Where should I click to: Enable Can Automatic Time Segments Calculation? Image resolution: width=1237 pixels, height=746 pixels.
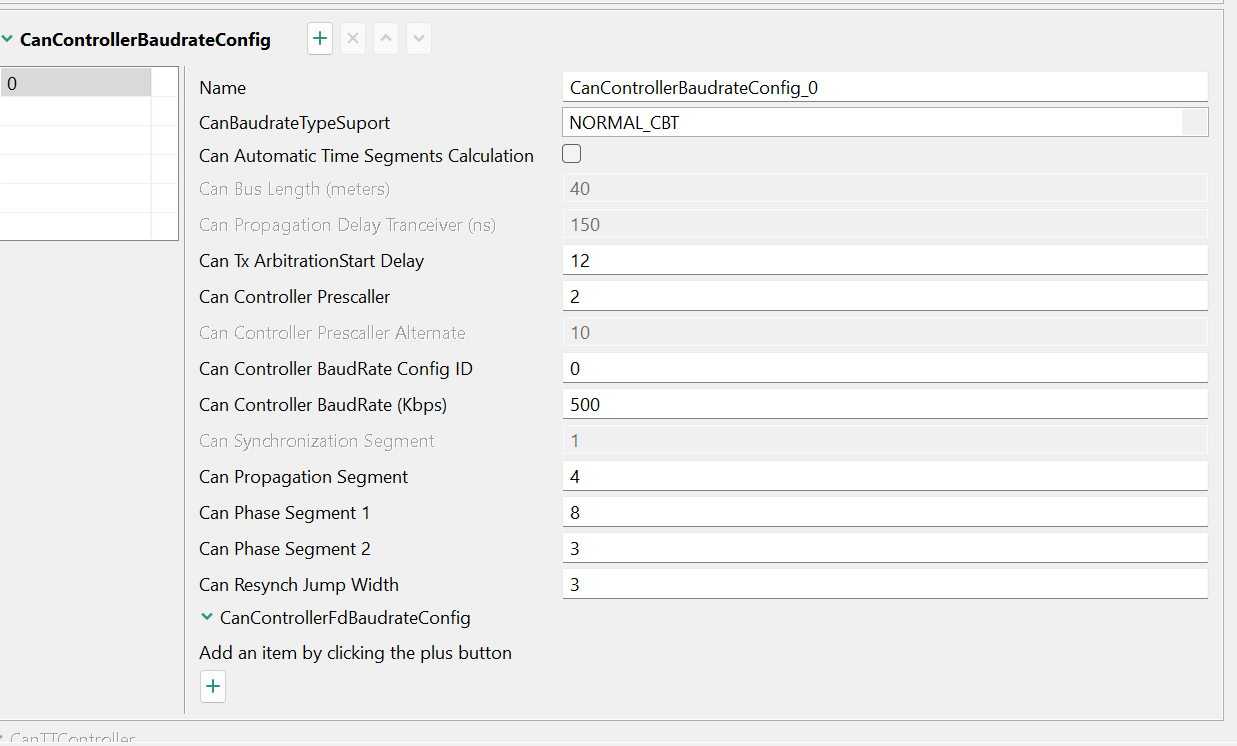pos(572,154)
